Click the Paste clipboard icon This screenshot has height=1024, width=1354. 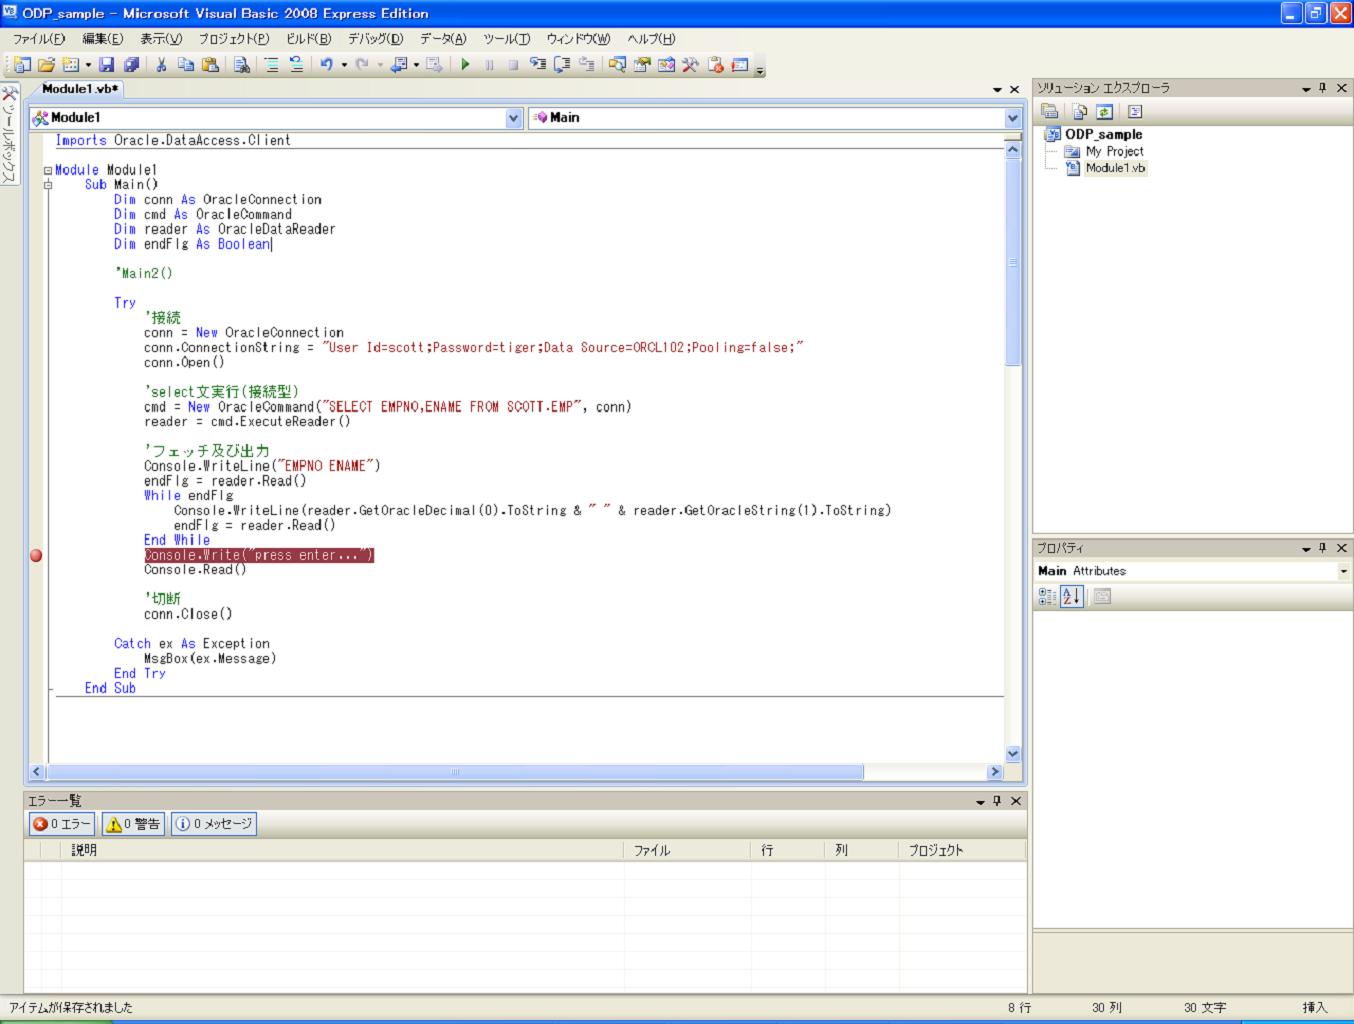tap(210, 65)
